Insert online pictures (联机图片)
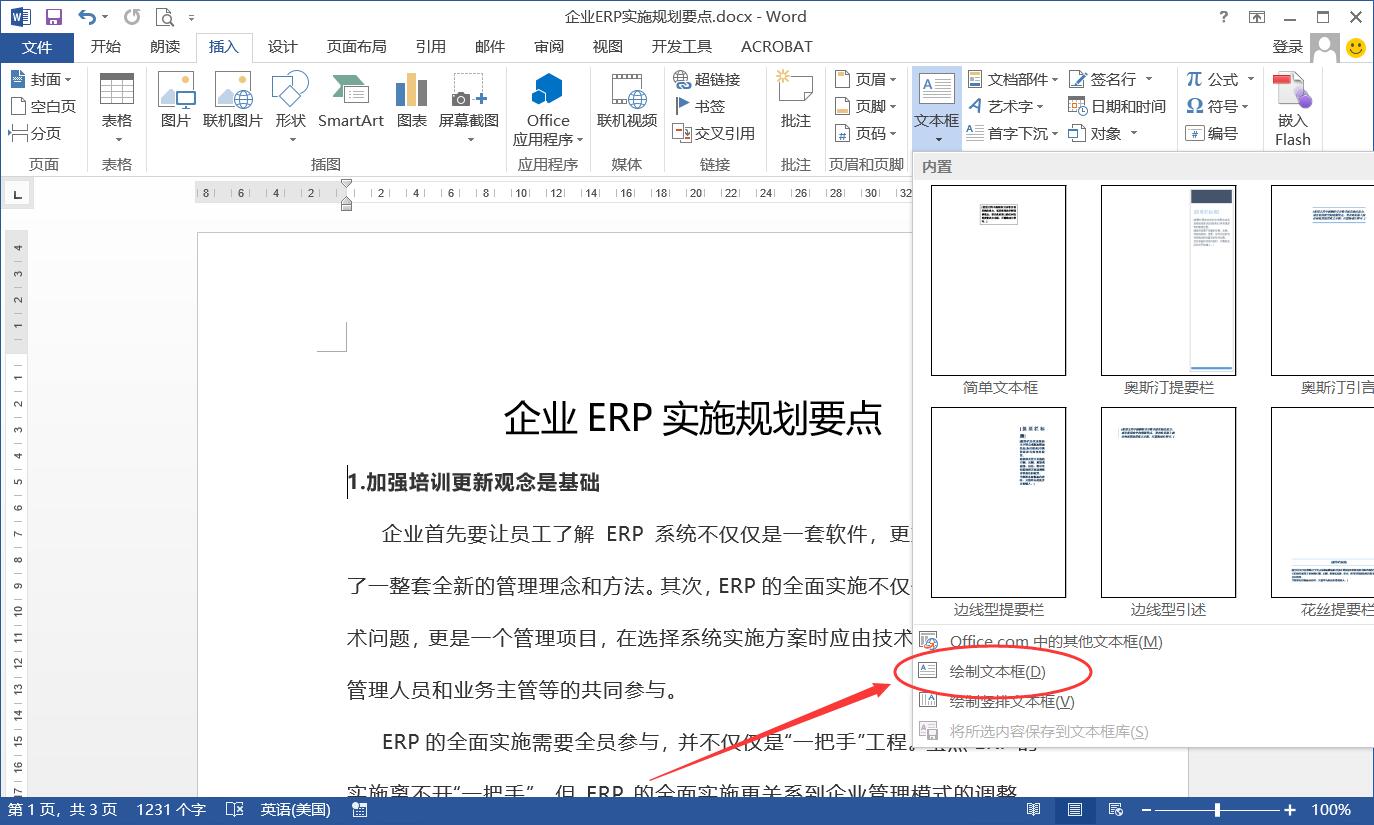The height and width of the screenshot is (825, 1374). (x=233, y=101)
